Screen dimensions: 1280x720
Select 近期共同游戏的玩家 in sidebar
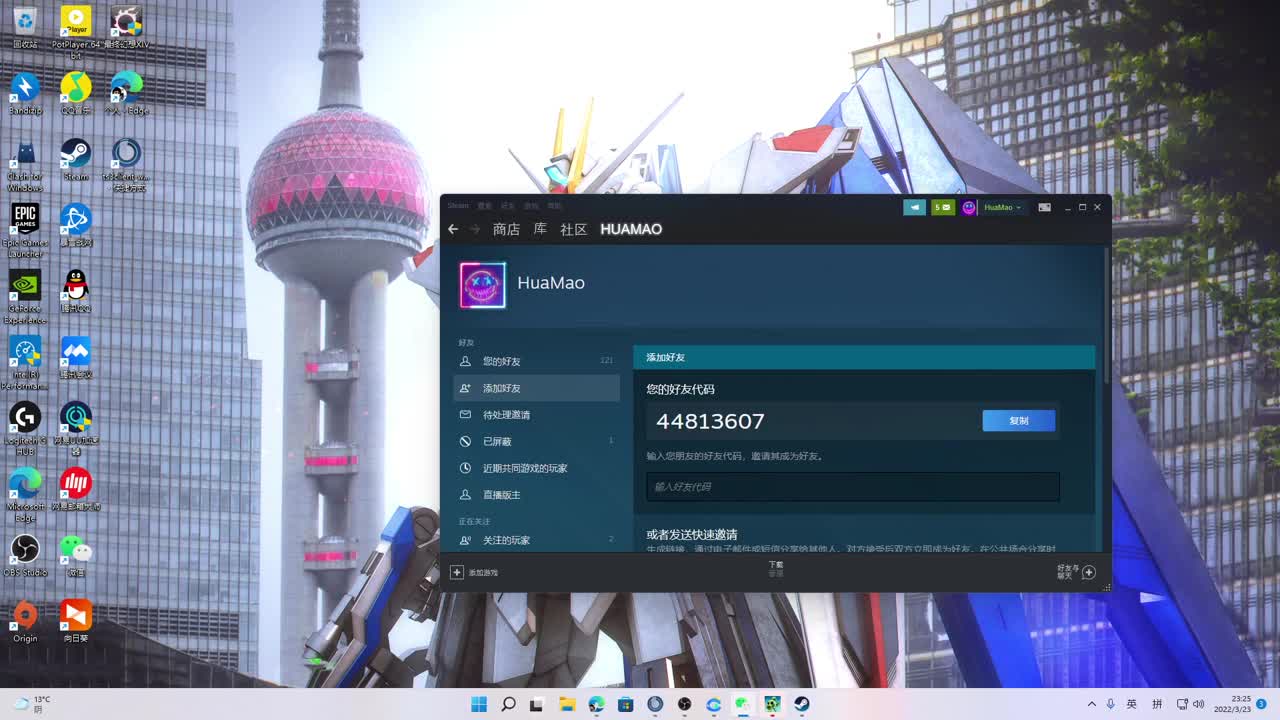tap(524, 468)
